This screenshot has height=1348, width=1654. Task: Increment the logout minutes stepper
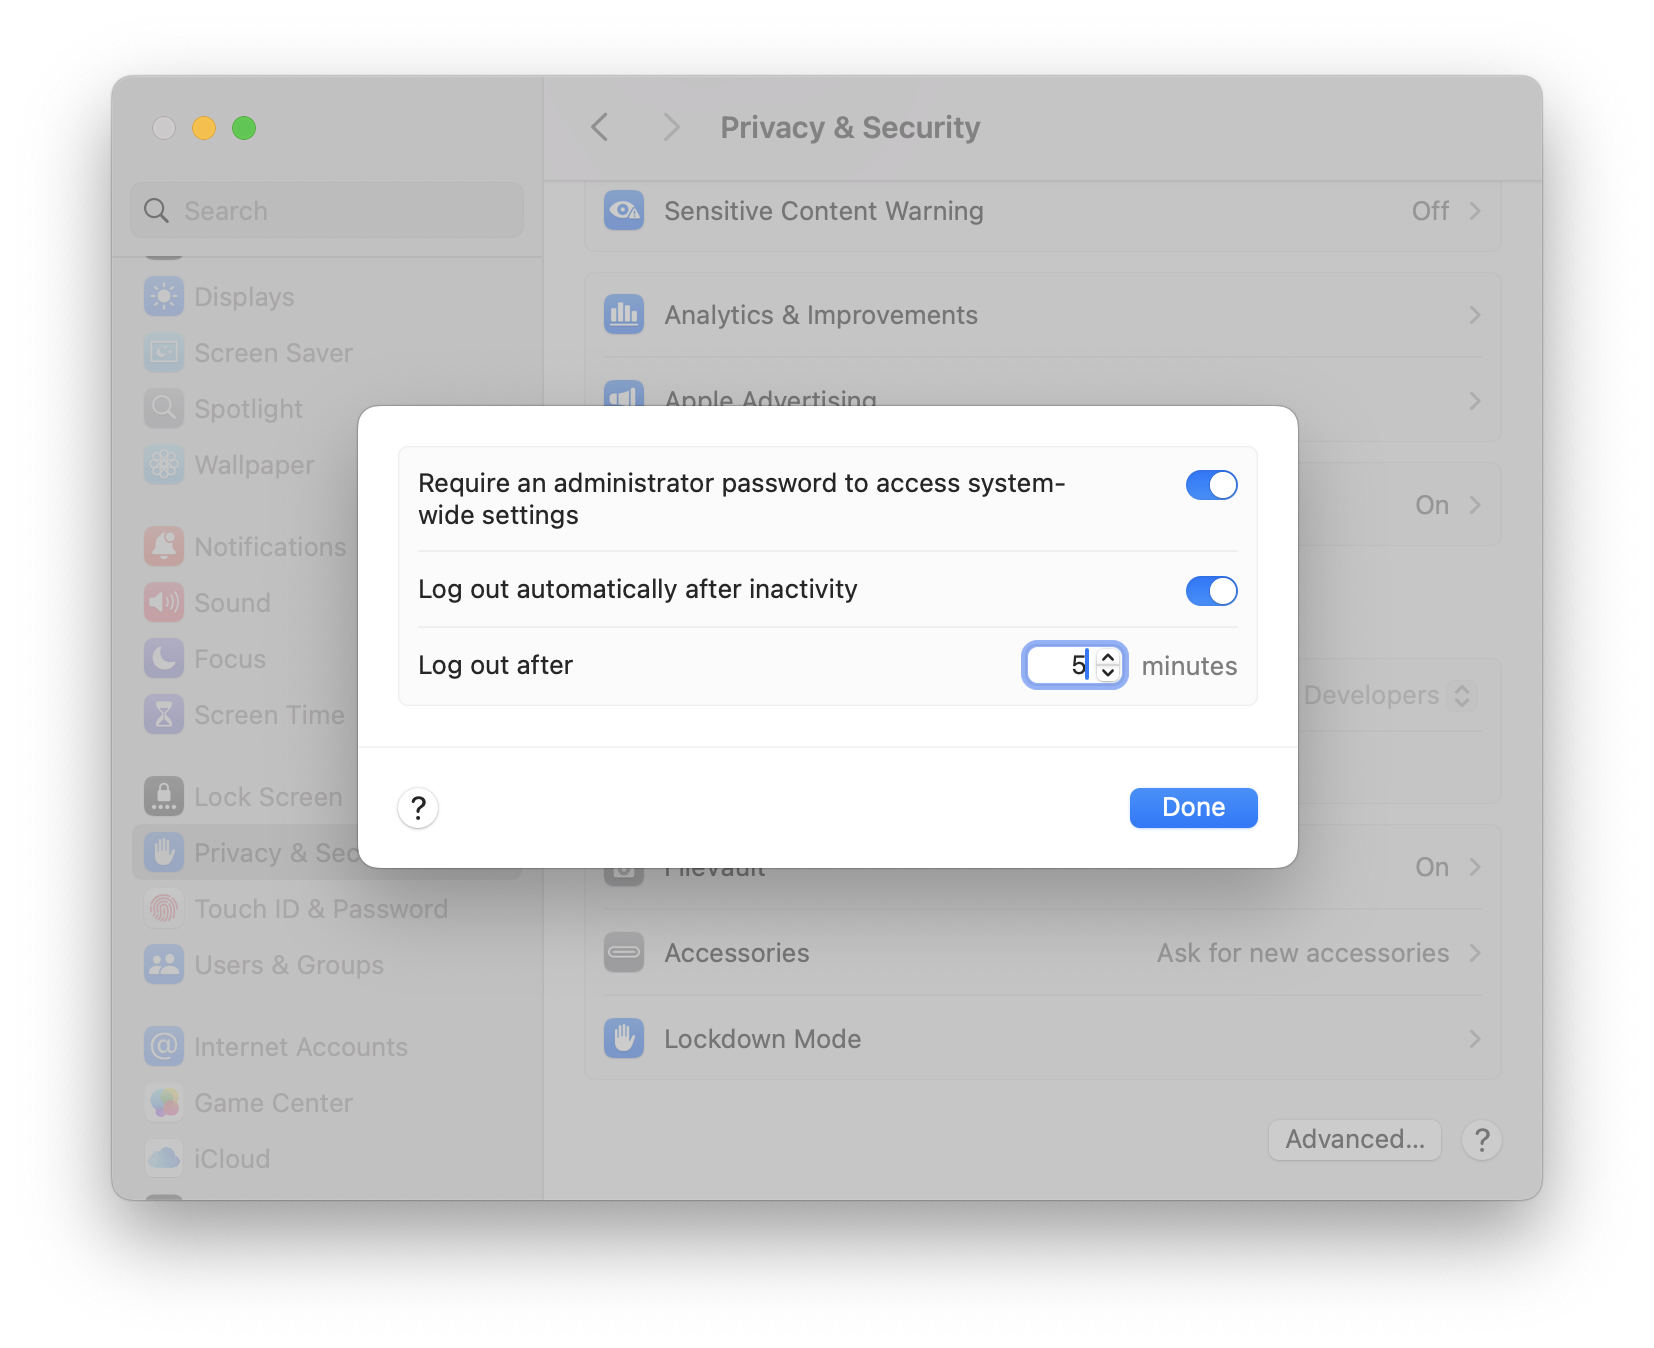1108,658
